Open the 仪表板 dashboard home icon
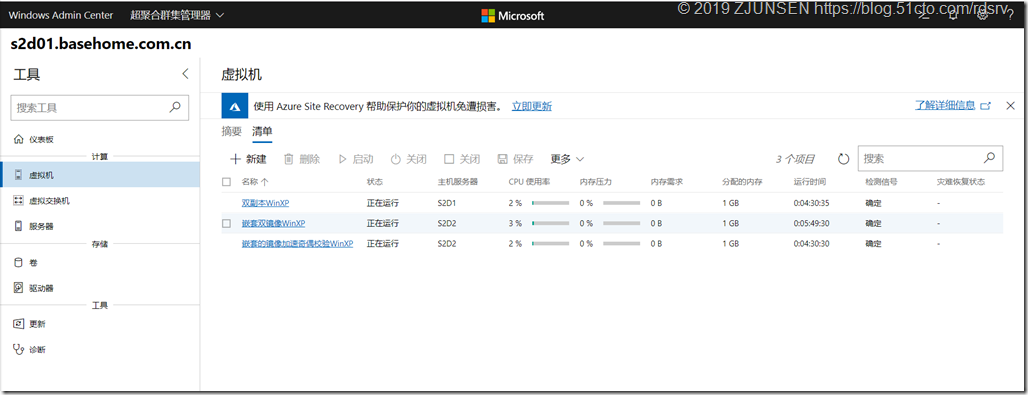 coord(18,139)
